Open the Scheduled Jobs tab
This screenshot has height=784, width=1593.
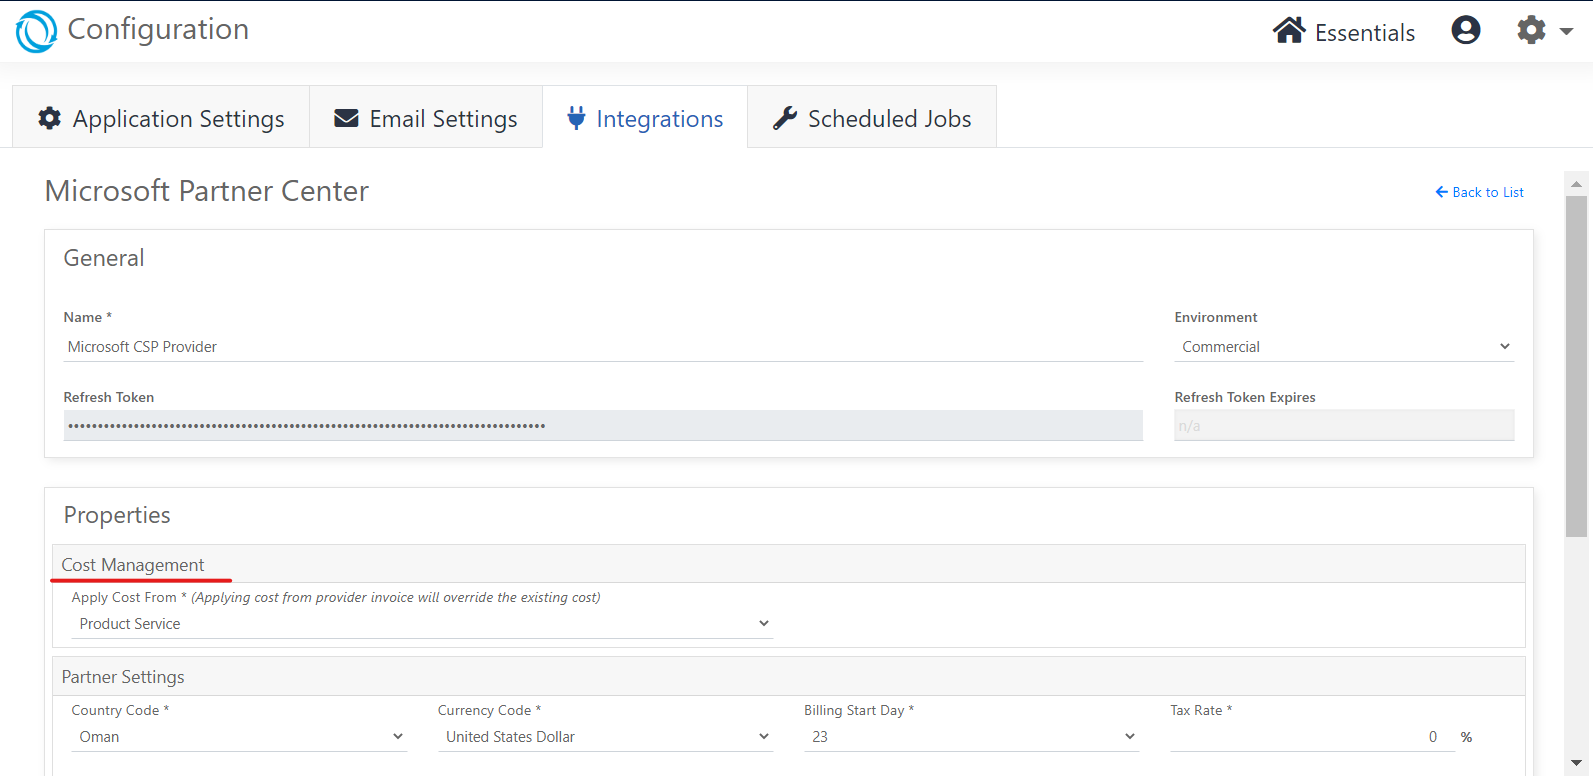(872, 117)
